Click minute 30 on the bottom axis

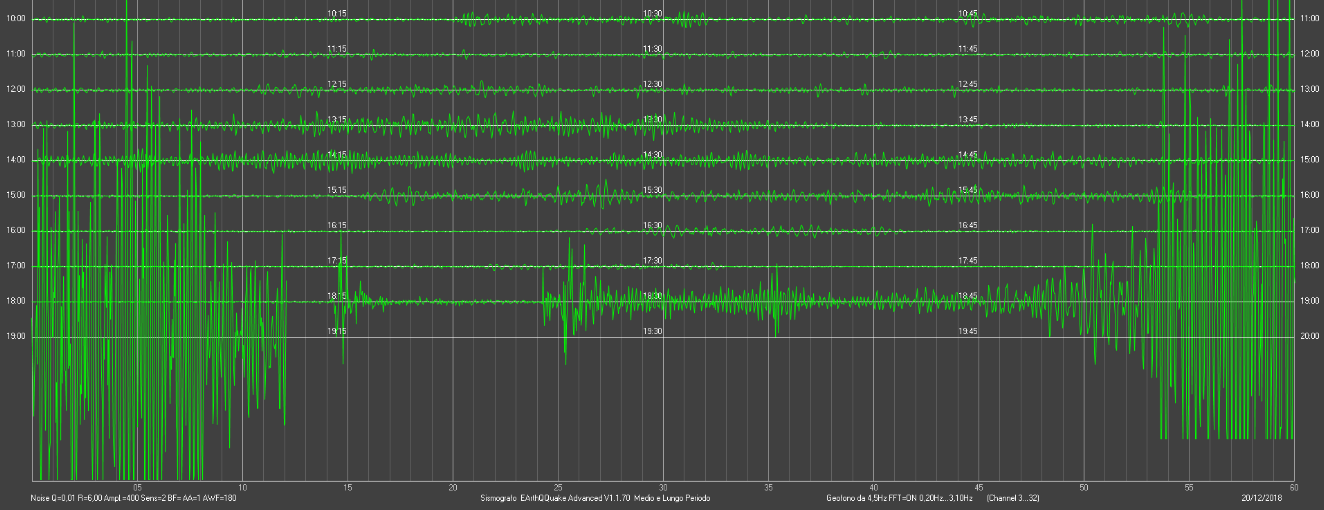tap(663, 488)
